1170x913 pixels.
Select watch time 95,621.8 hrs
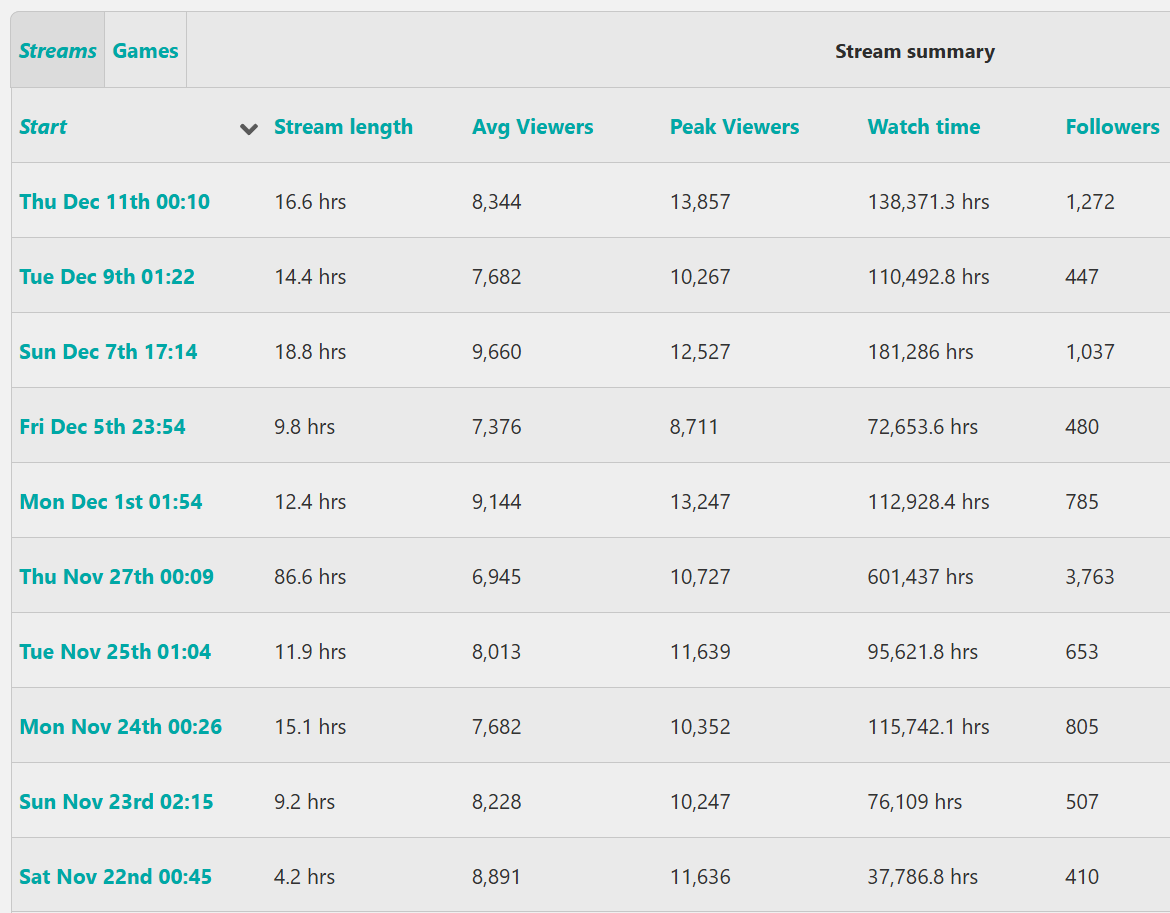point(922,652)
